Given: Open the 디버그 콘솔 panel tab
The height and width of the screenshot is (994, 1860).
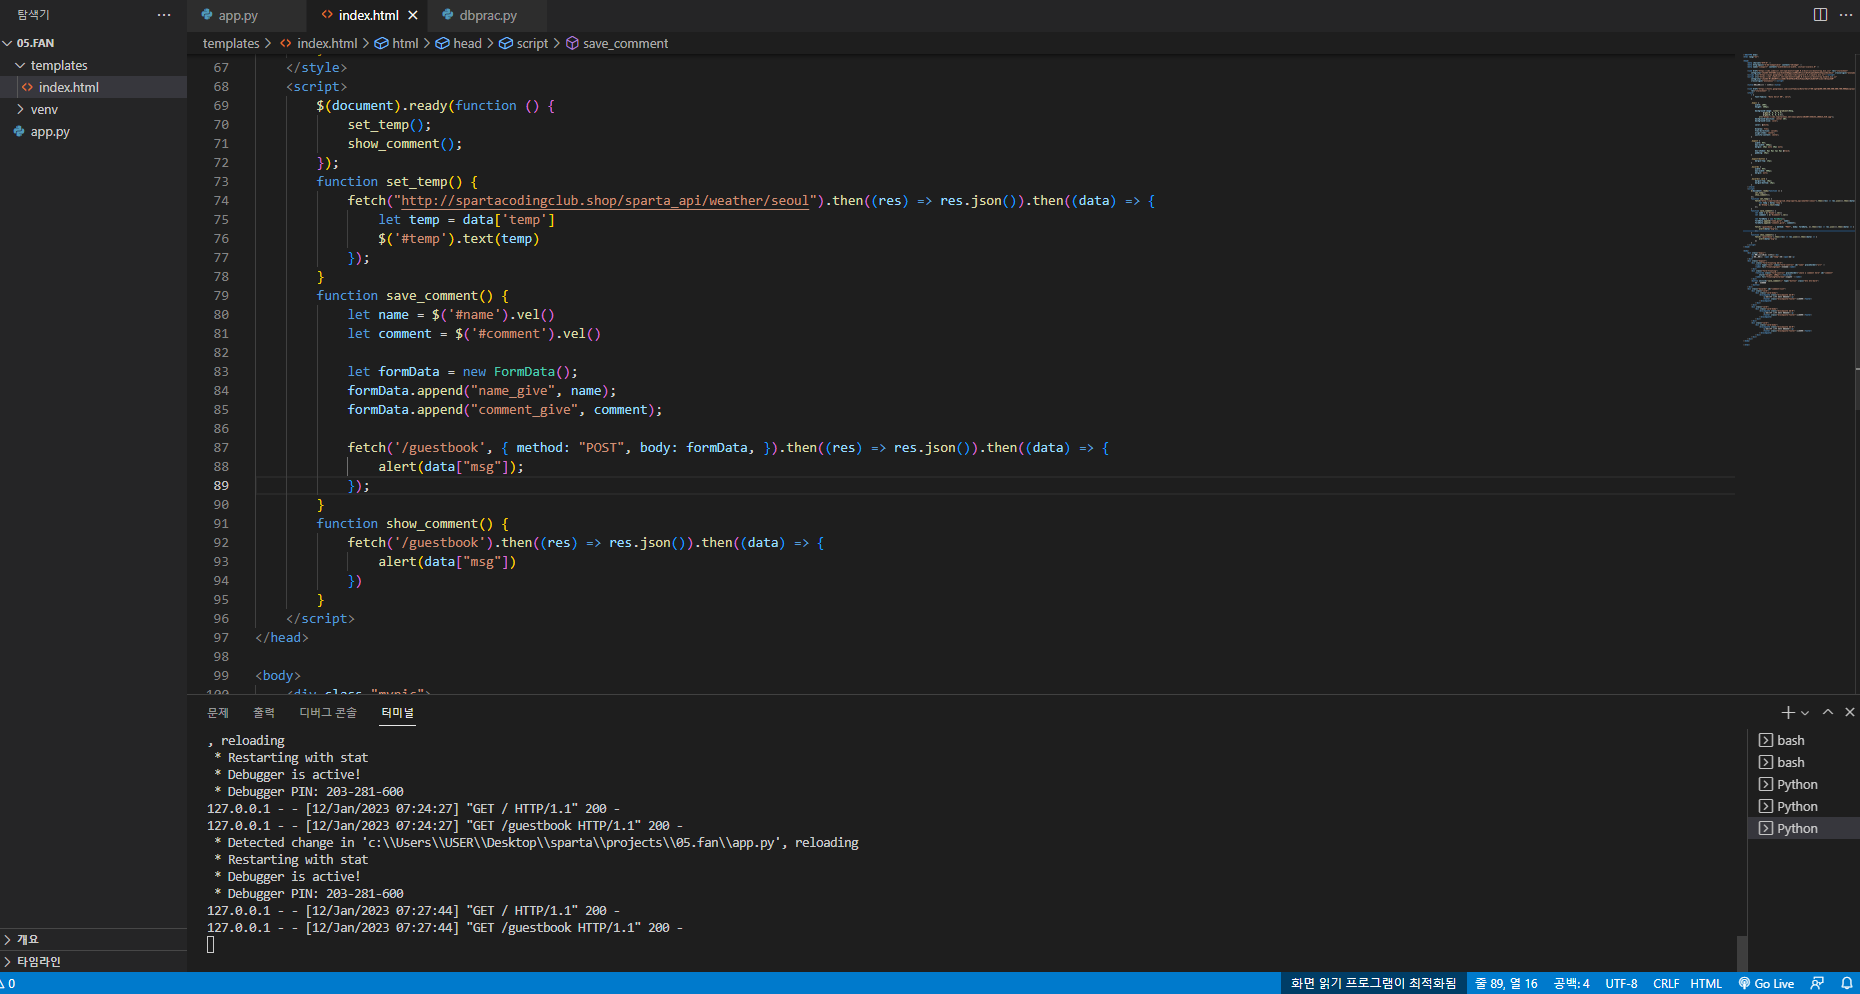Looking at the screenshot, I should (328, 712).
